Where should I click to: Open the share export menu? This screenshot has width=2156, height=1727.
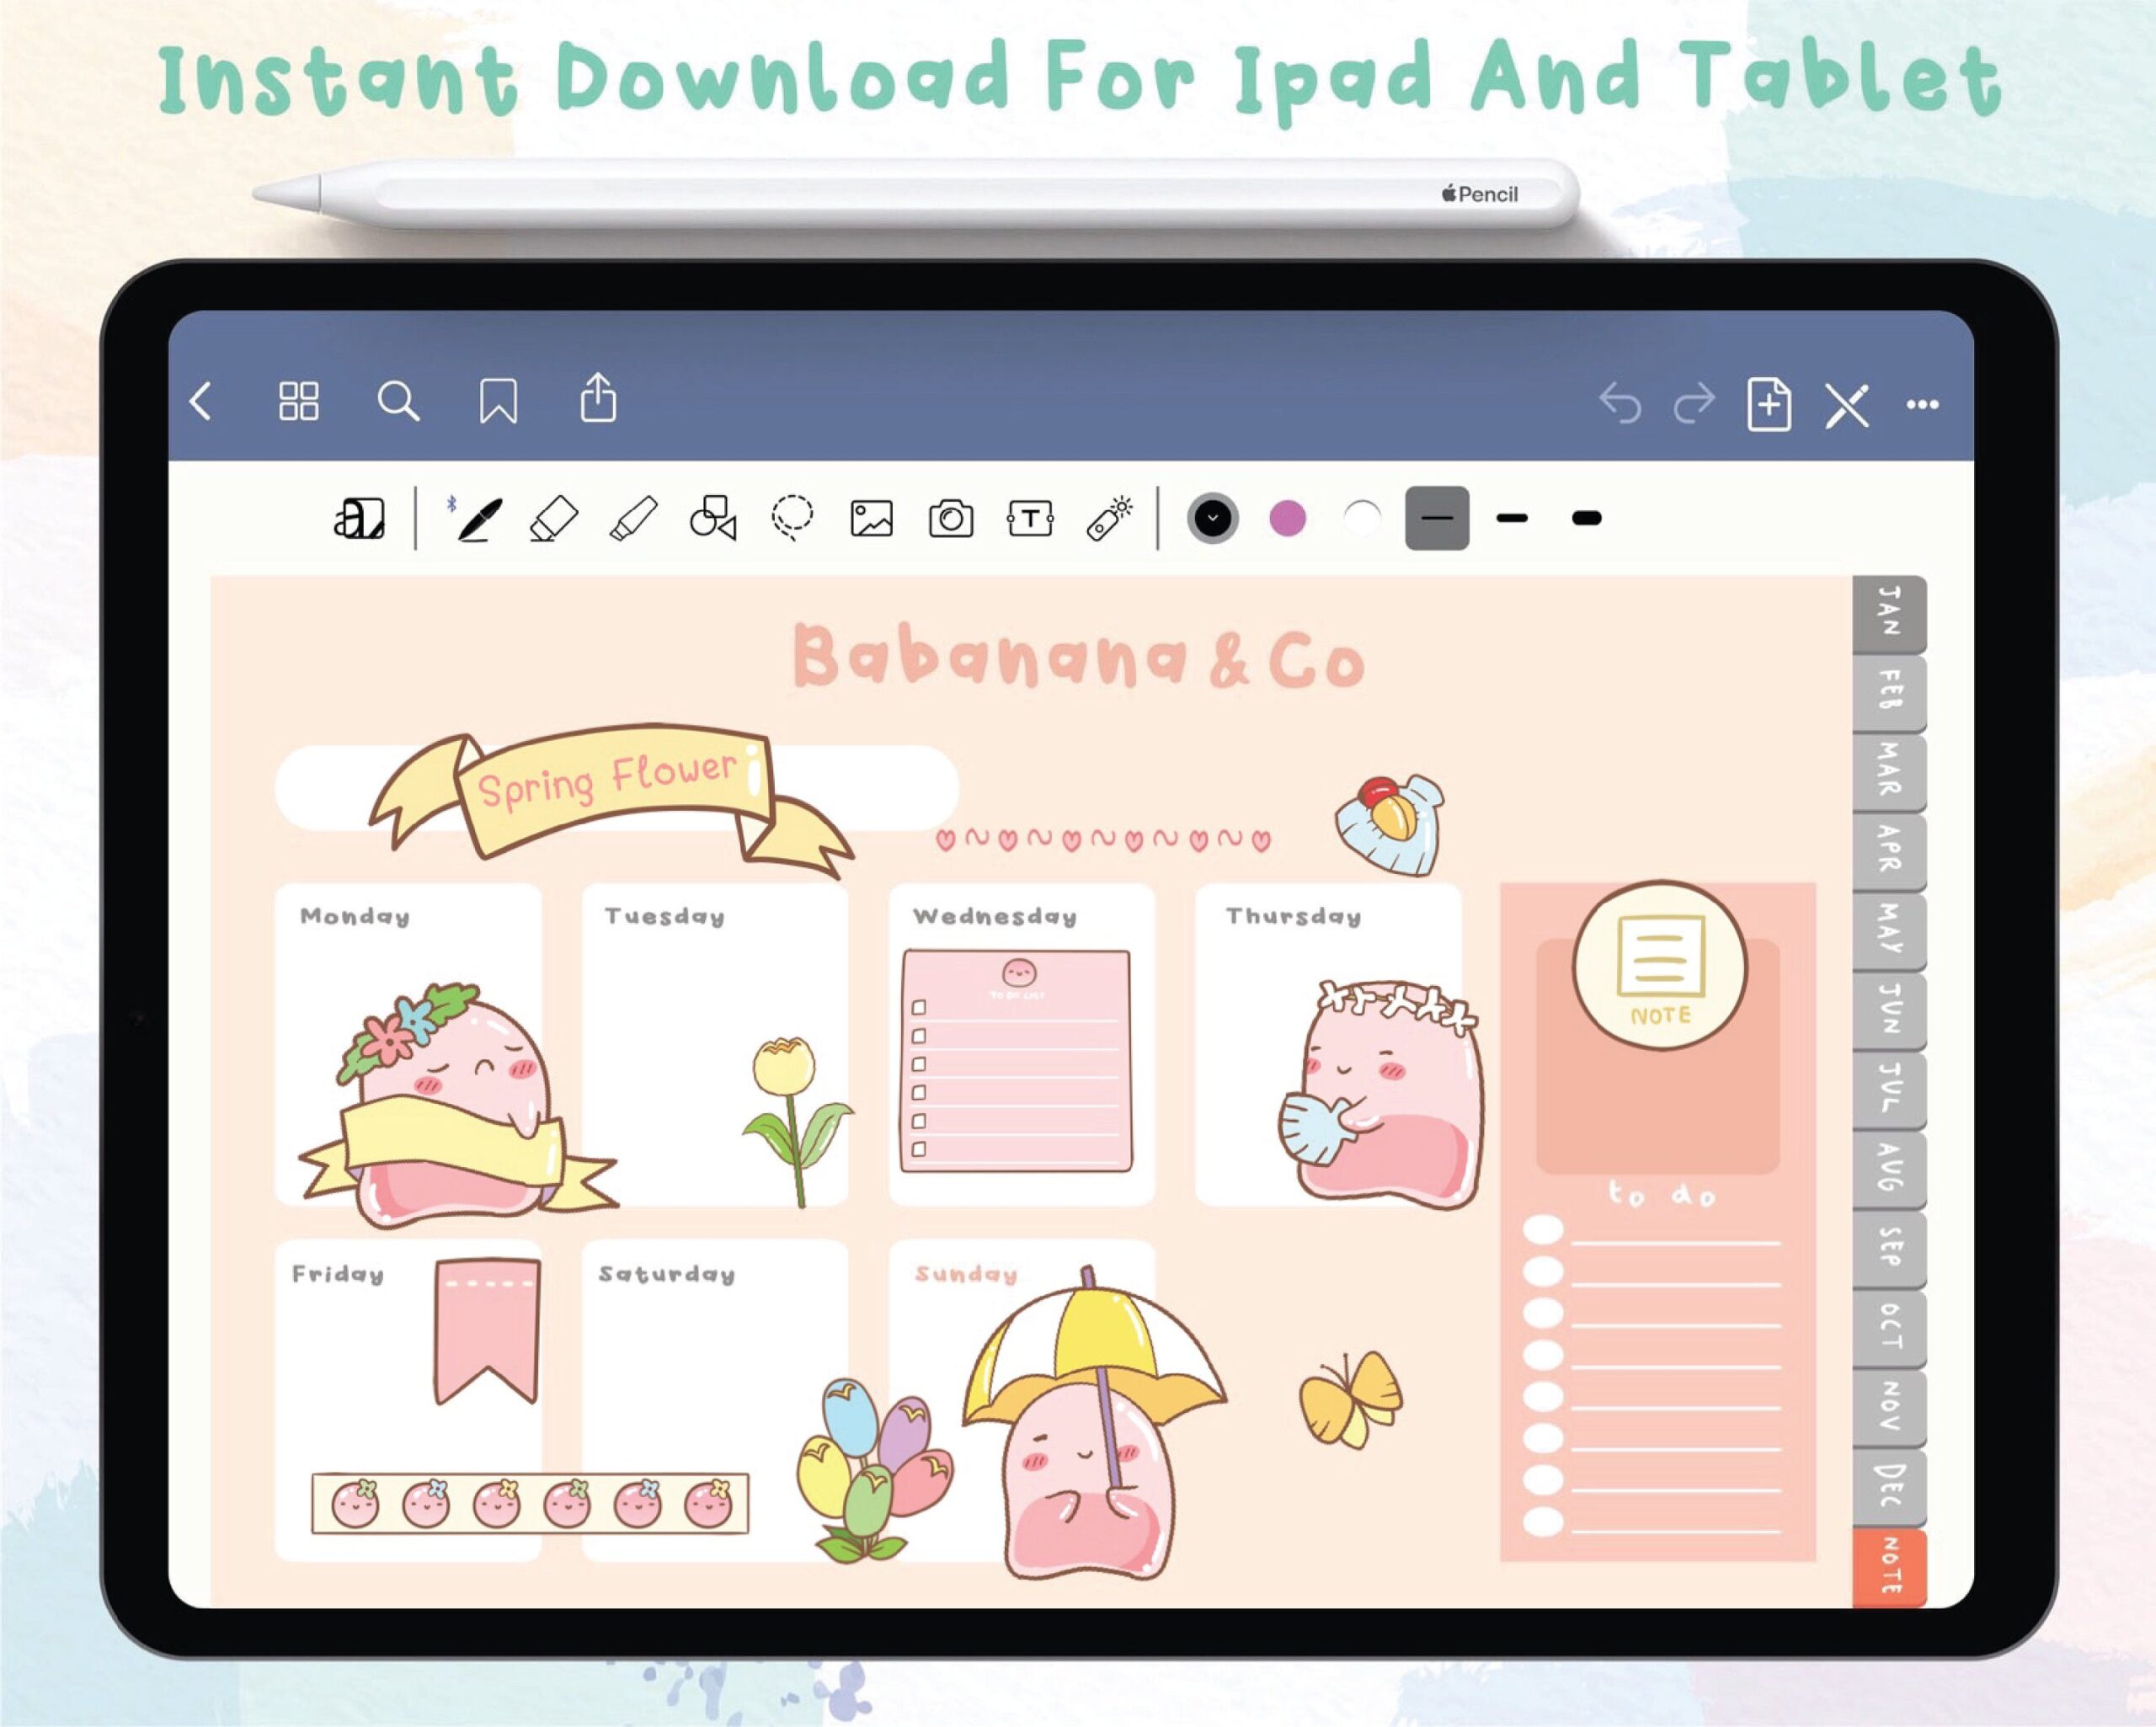pos(598,398)
